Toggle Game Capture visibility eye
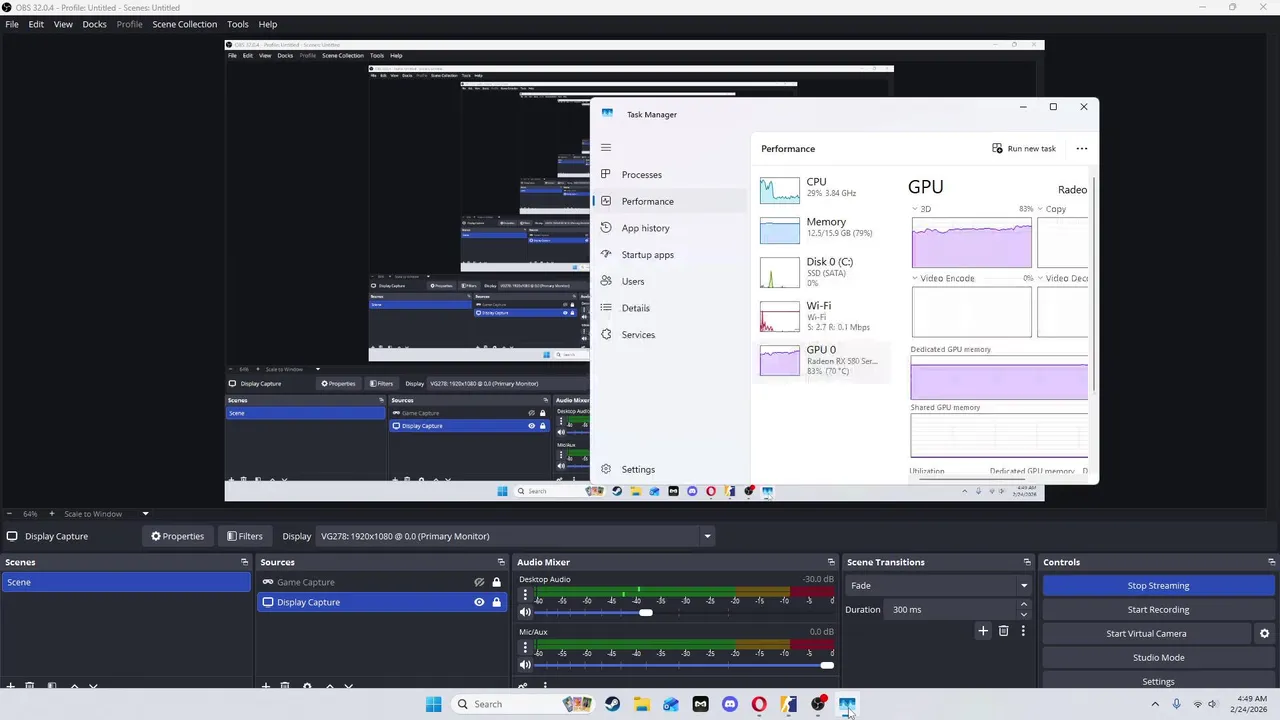The width and height of the screenshot is (1280, 720). tap(479, 582)
